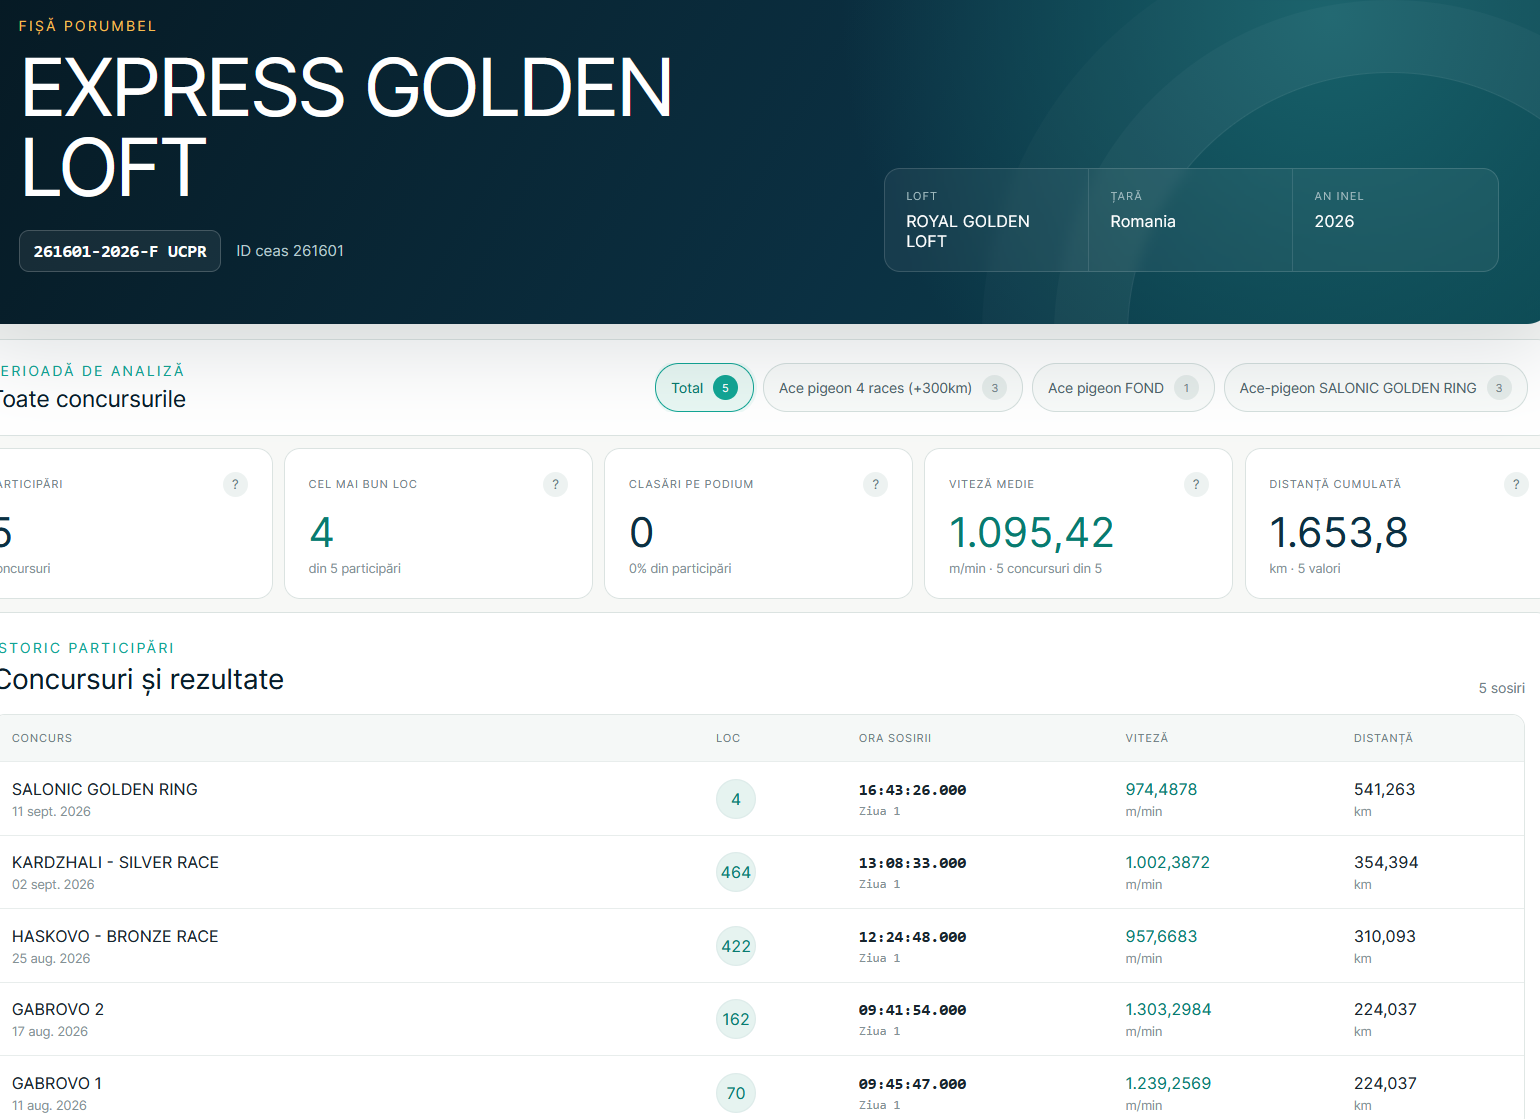
Task: Click speed value 957,6683
Action: [1161, 936]
